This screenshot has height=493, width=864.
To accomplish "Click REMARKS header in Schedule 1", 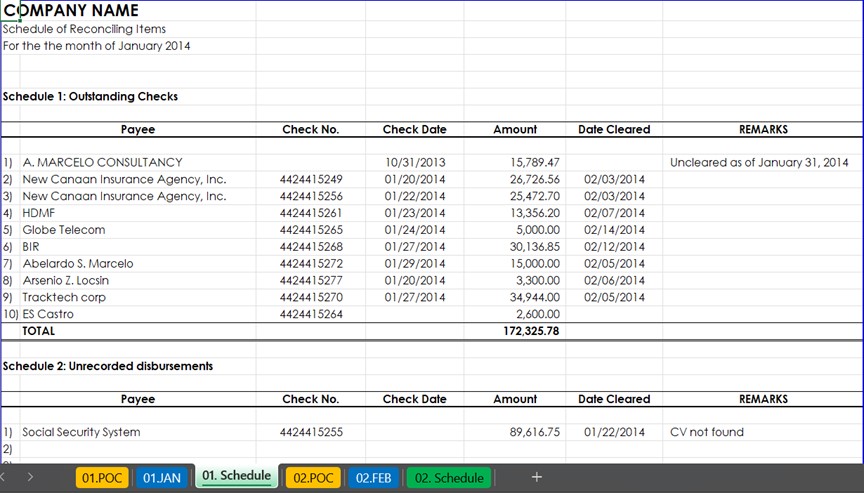I will 763,129.
